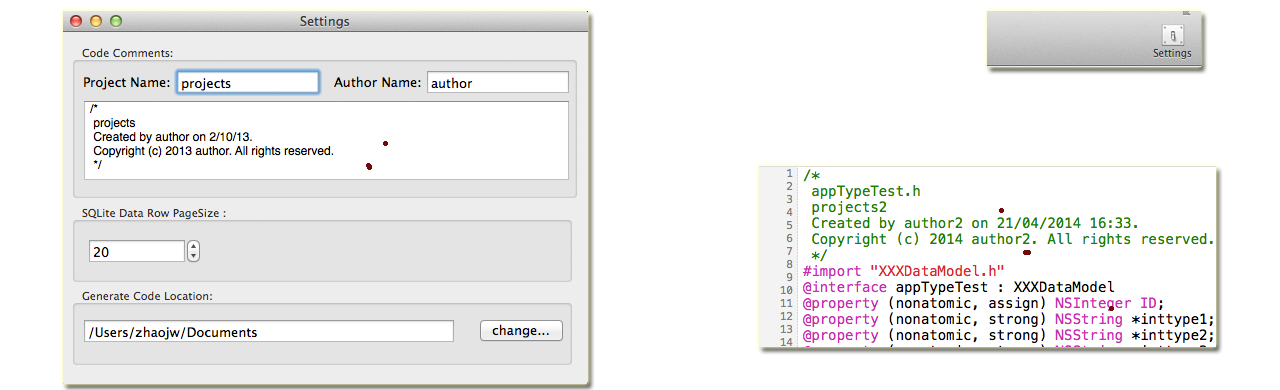Click 'Copyright (c) 2013 author' preview line
1280x390 pixels.
tap(213, 151)
